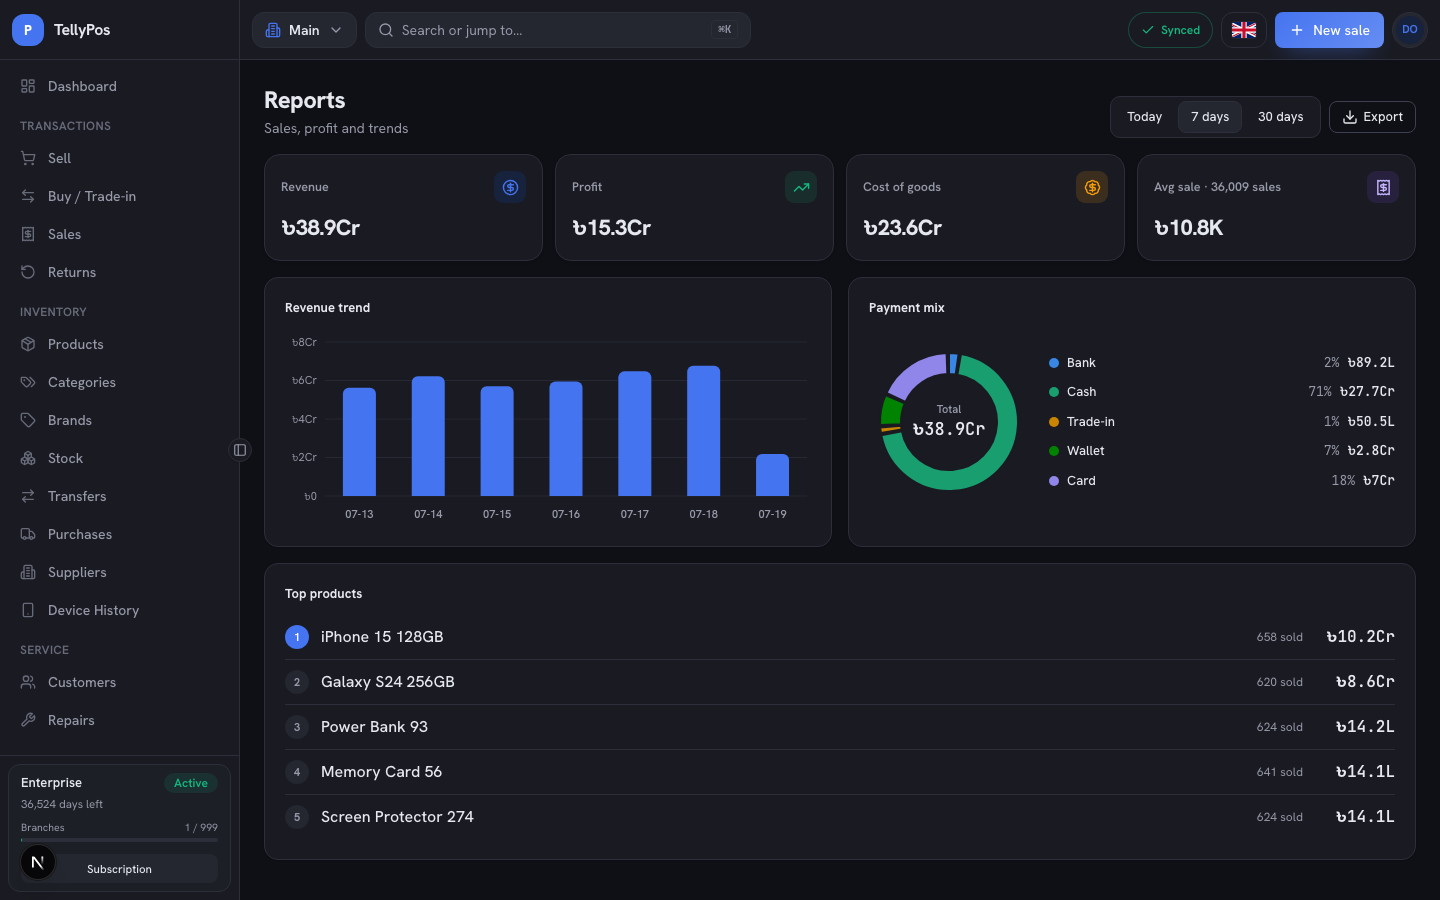Click the Wallet legend dot

coord(1054,451)
